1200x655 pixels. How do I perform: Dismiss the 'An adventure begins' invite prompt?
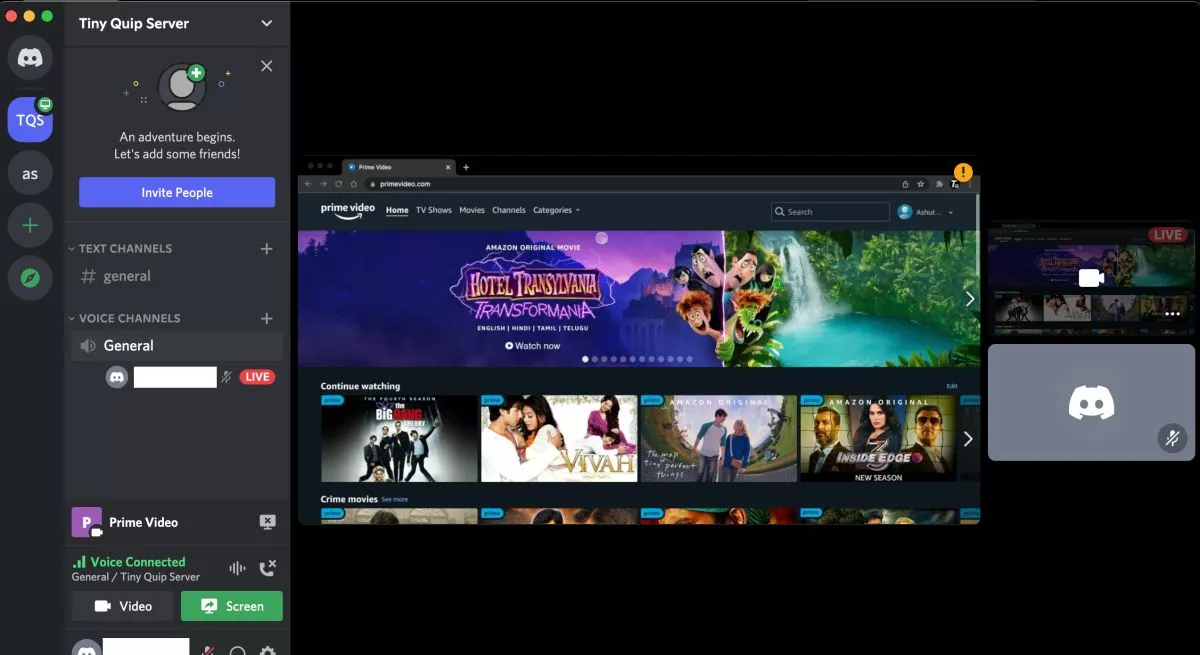pyautogui.click(x=266, y=66)
